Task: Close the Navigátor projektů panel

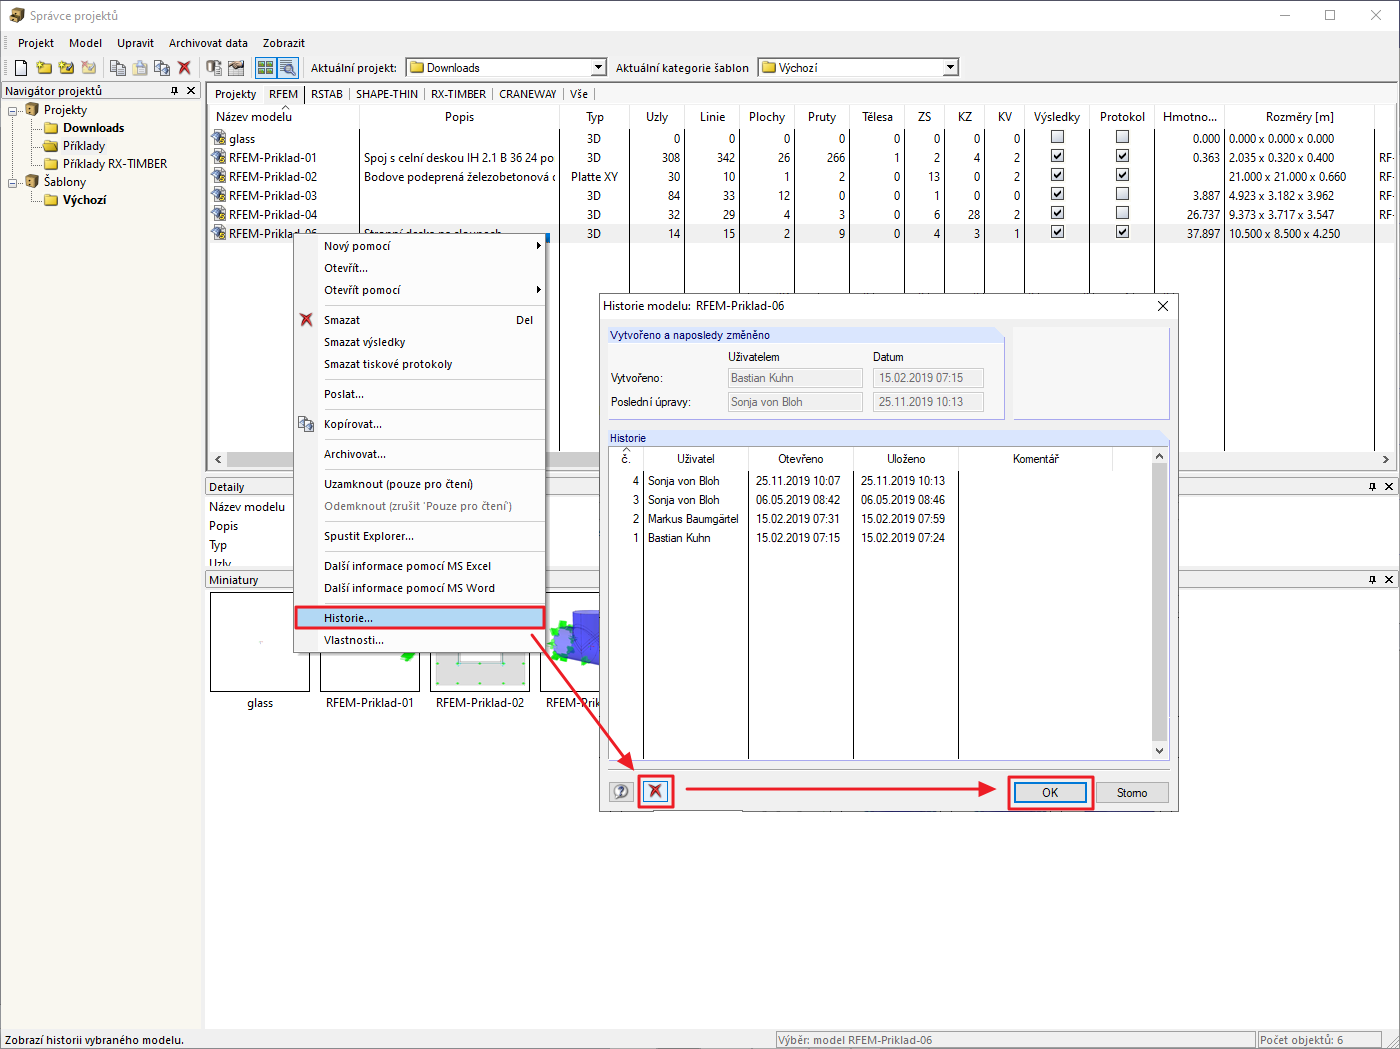Action: coord(192,91)
